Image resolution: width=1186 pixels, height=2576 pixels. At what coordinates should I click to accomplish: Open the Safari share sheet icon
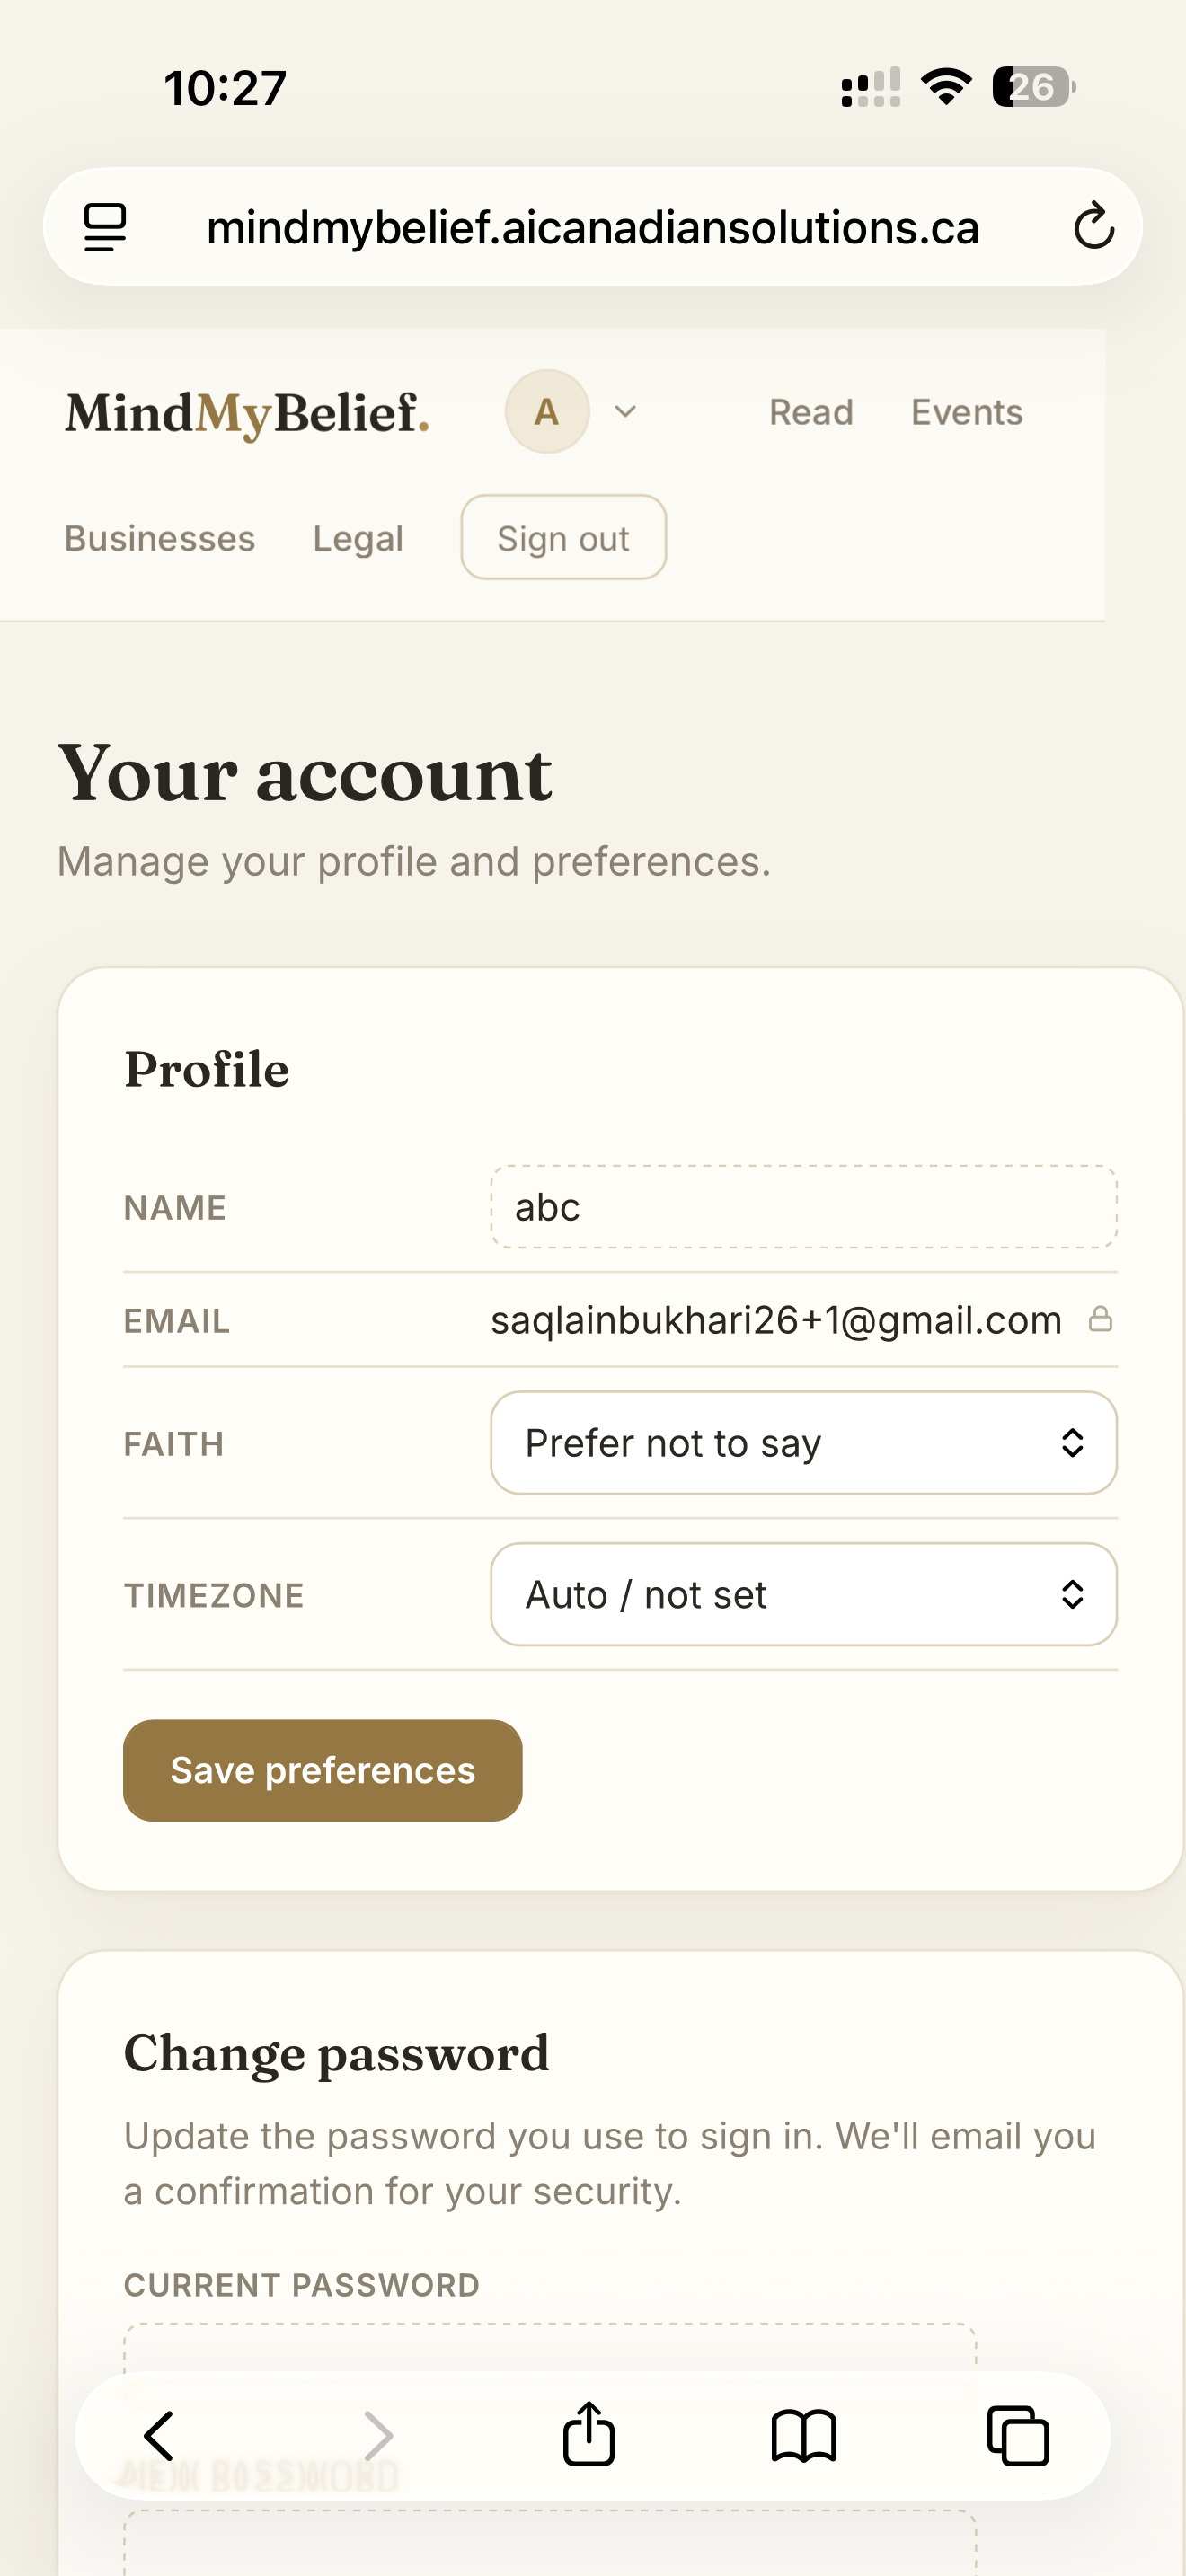click(589, 2433)
